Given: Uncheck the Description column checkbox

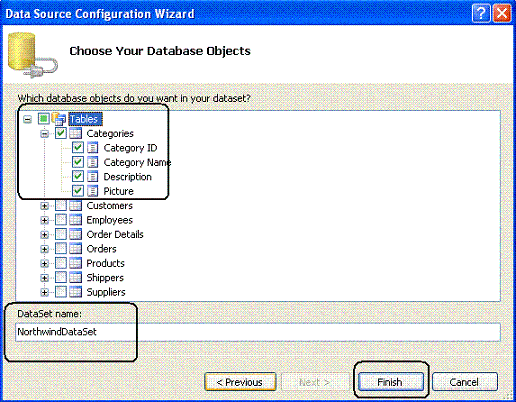Looking at the screenshot, I should click(78, 176).
